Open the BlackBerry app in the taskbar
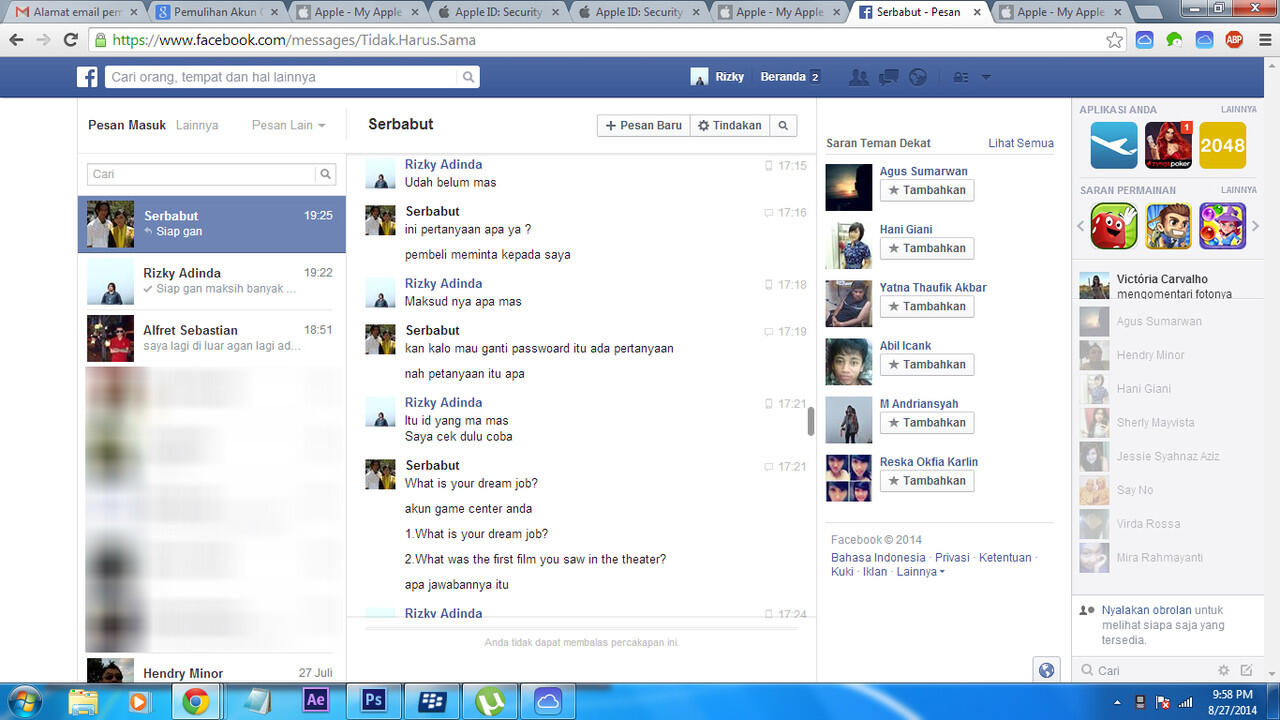Screen dimensions: 1280x720 [432, 700]
